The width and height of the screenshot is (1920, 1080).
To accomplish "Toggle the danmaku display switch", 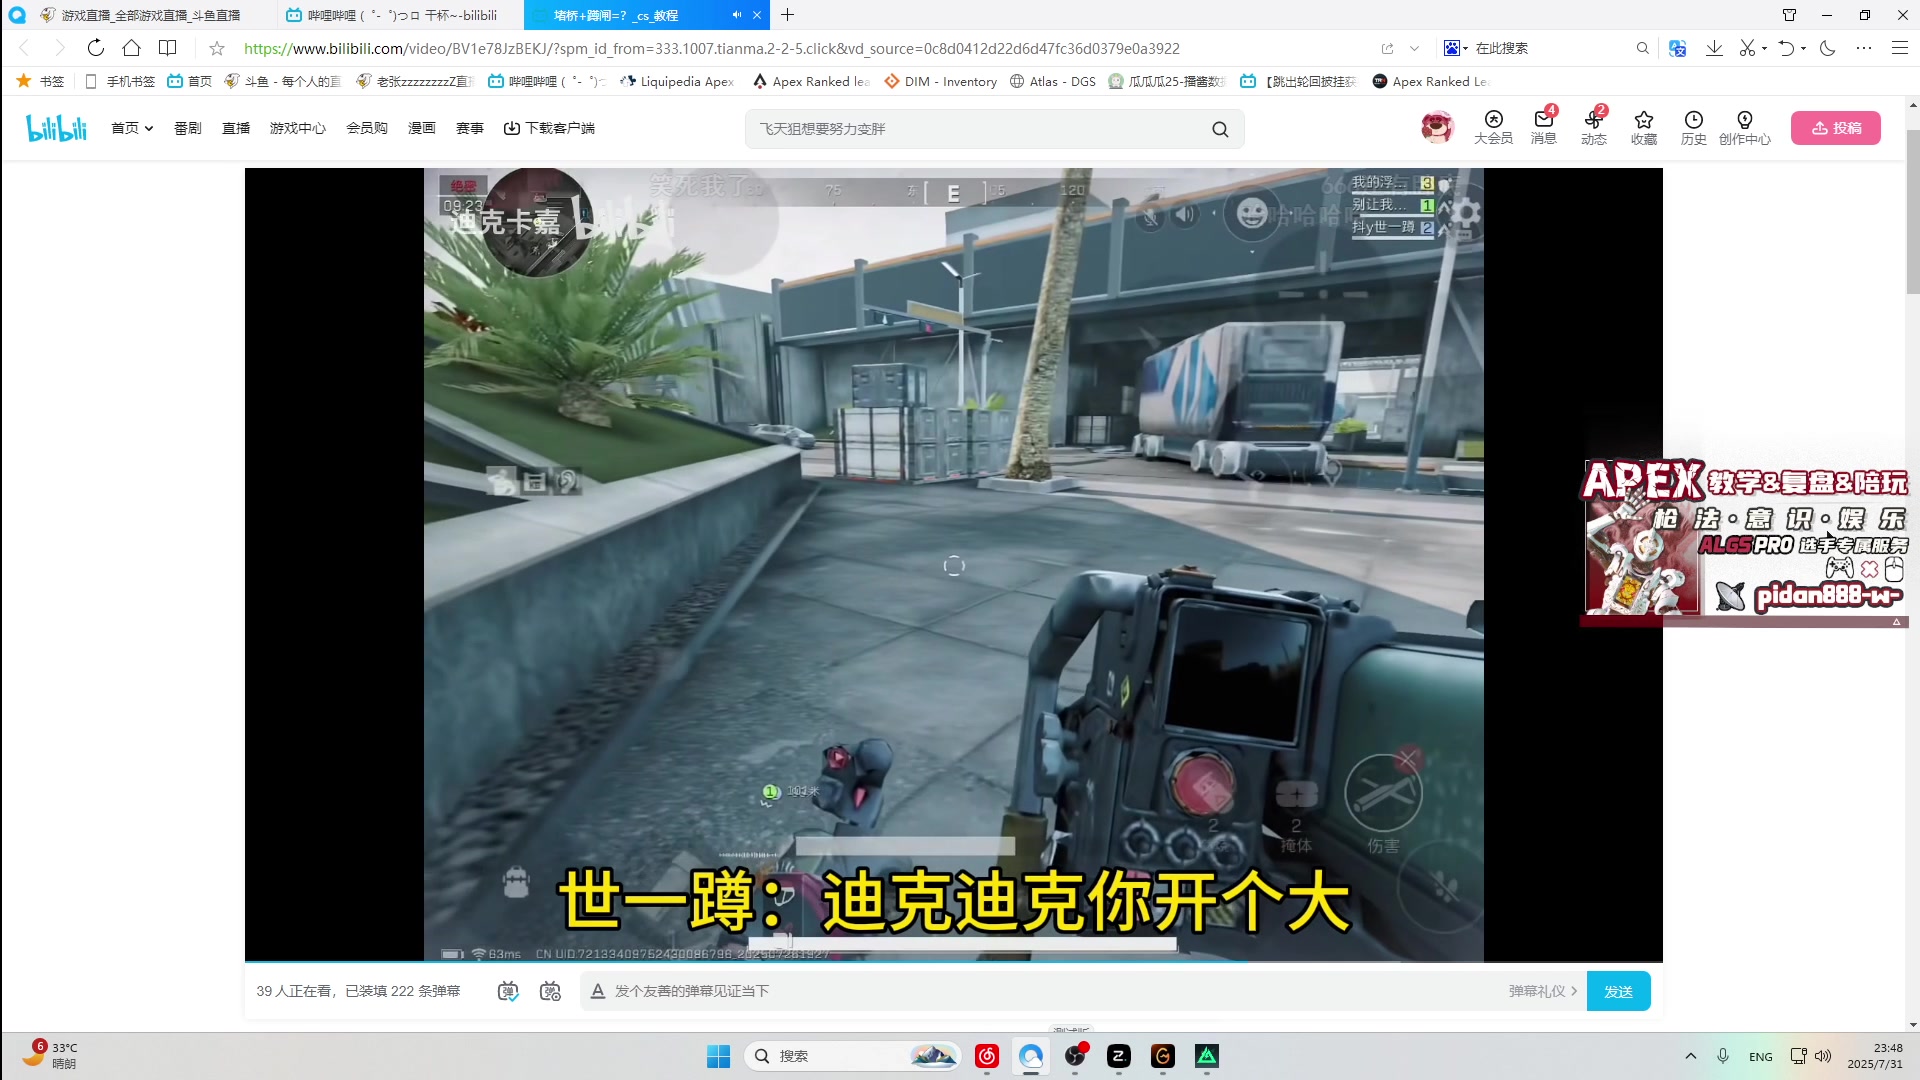I will click(x=508, y=991).
